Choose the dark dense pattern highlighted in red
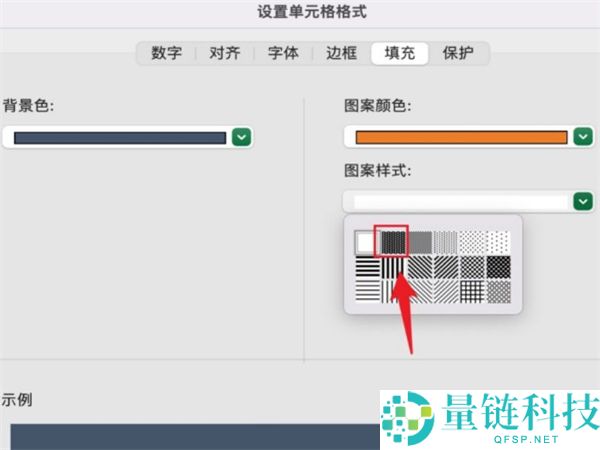 393,242
